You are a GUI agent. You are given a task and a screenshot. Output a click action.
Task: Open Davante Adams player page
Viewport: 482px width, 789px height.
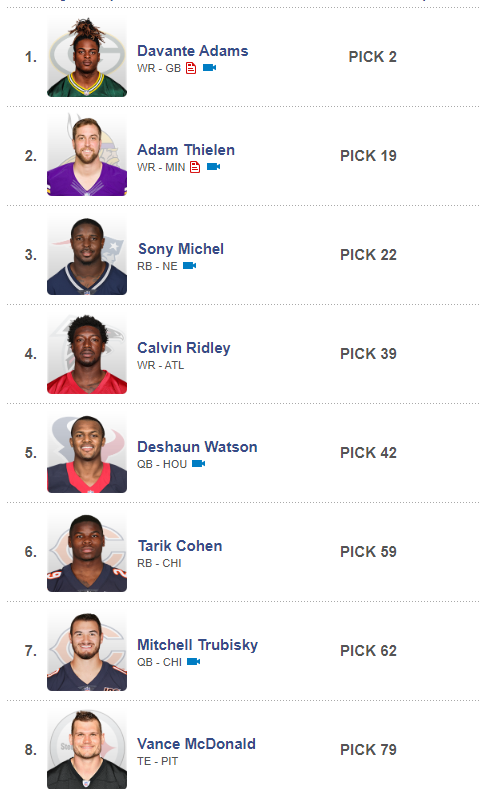tap(193, 51)
